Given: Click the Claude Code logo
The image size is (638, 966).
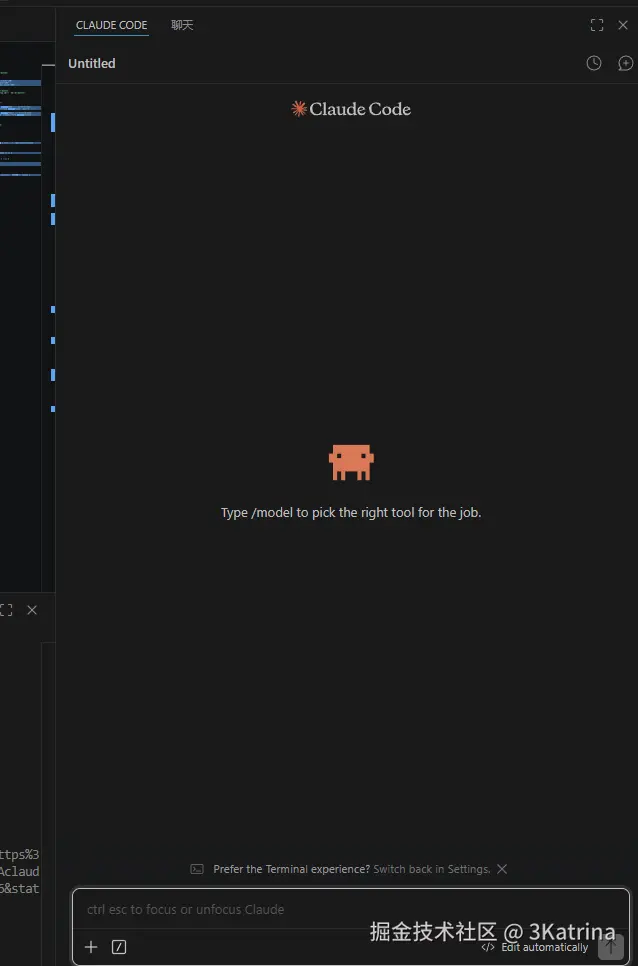Looking at the screenshot, I should (351, 109).
